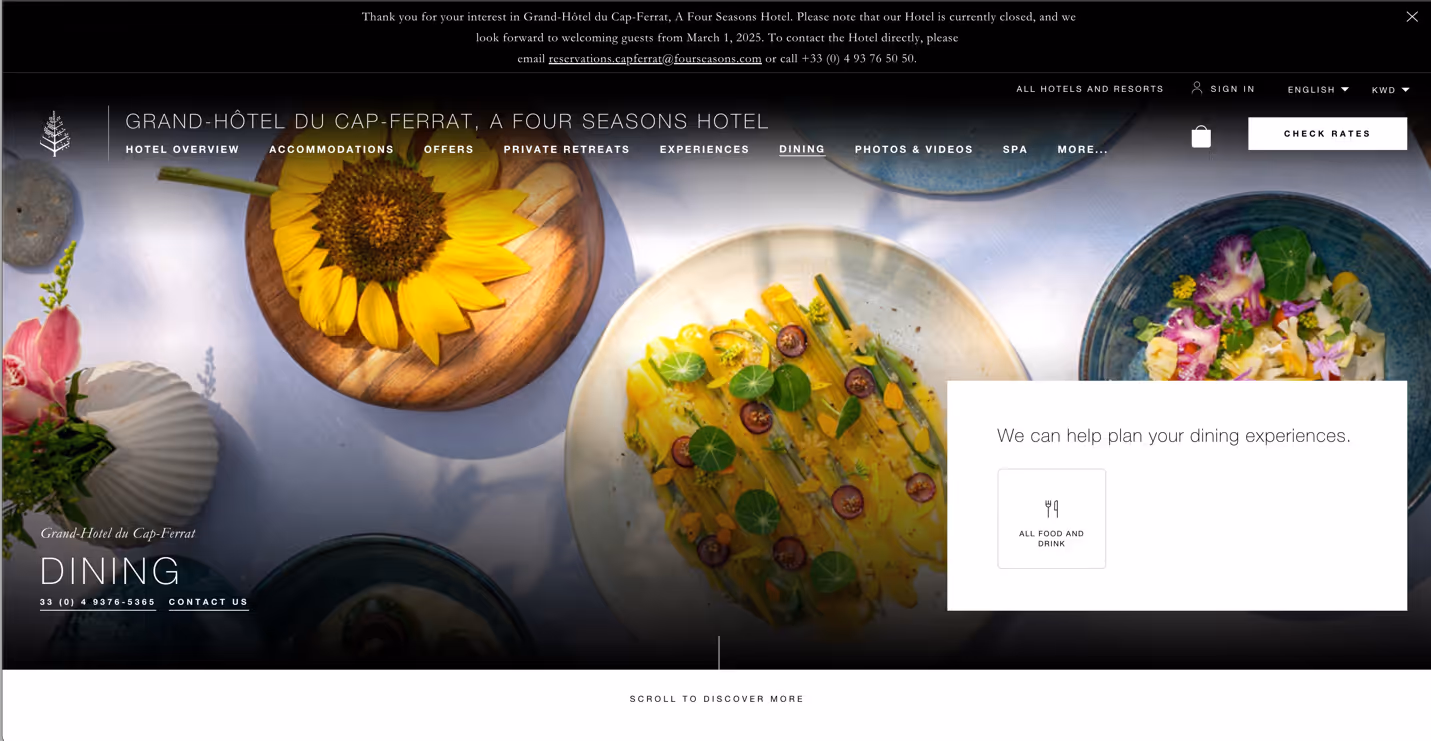Open the shopping bag icon
The image size is (1431, 741).
1201,136
